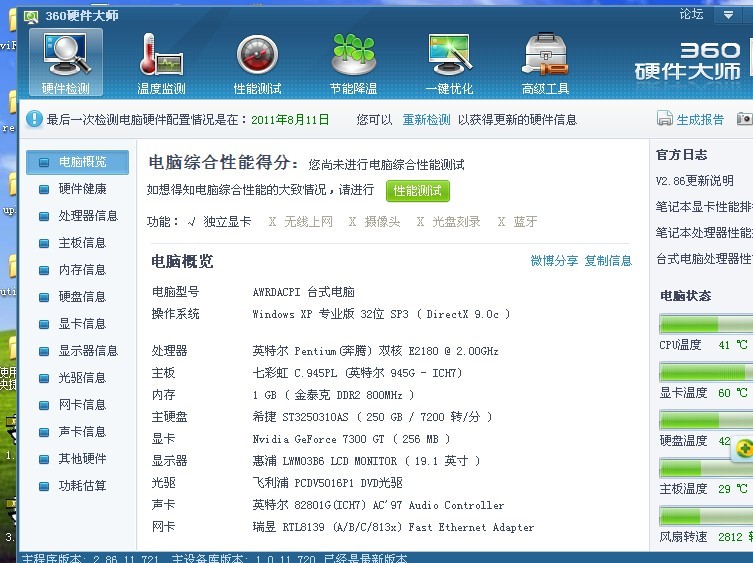The width and height of the screenshot is (753, 563).
Task: Click the Nvidia GeForce 7300 GT value
Action: [x=351, y=439]
